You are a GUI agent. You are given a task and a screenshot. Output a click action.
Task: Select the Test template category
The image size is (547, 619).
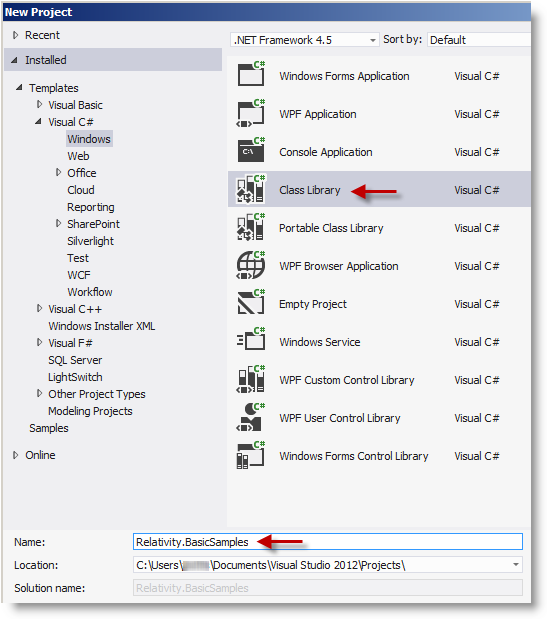pyautogui.click(x=78, y=258)
